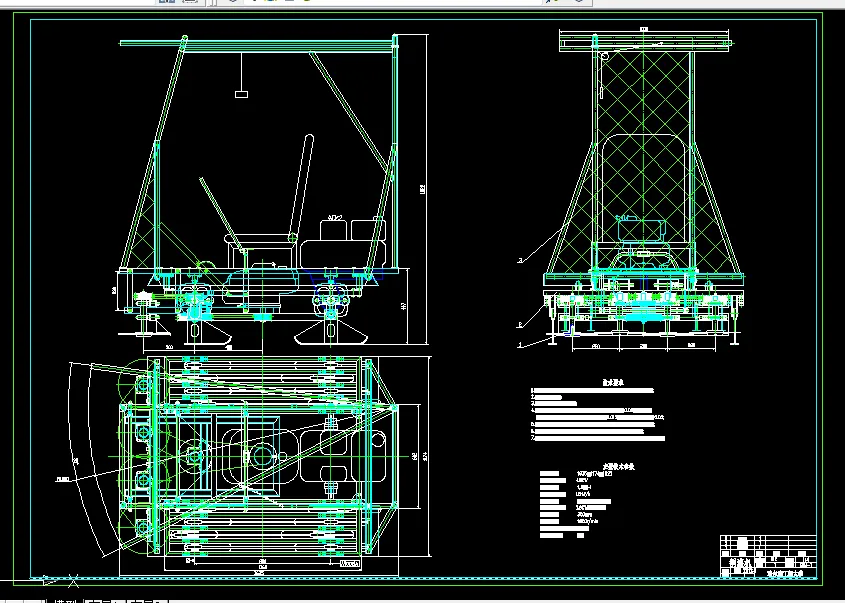
Task: Pick the leader callout number 1 in the front view
Action: pyautogui.click(x=520, y=345)
